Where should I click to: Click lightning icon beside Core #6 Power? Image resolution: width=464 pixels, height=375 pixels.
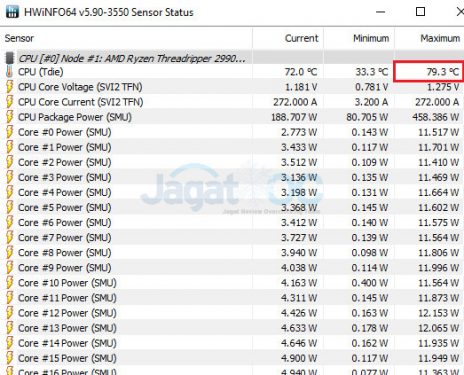(10, 223)
